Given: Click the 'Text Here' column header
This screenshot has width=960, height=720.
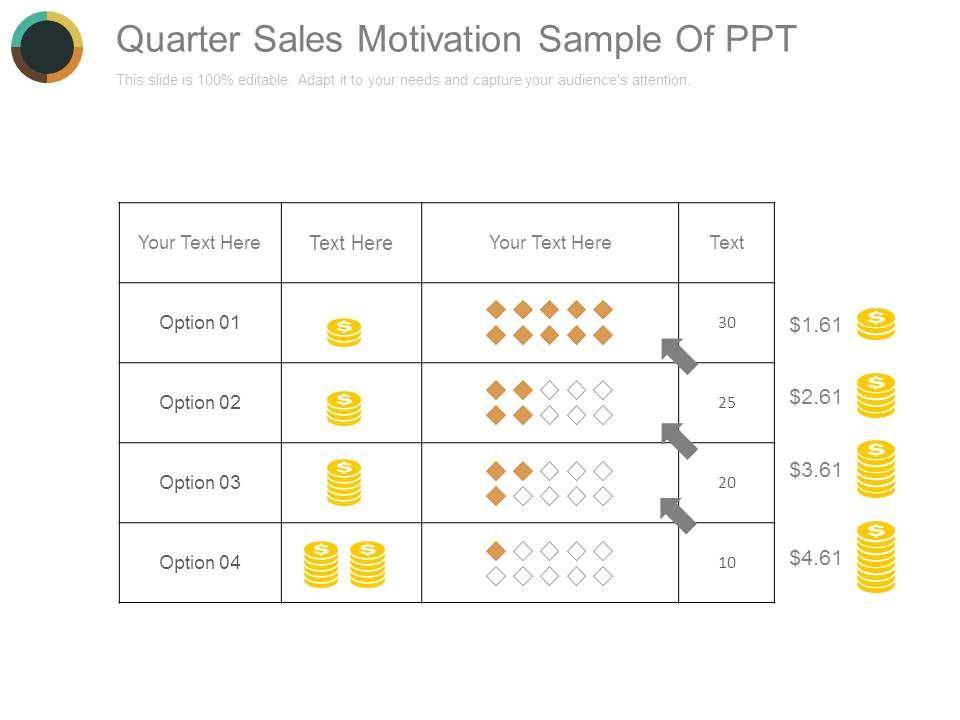Looking at the screenshot, I should 351,243.
